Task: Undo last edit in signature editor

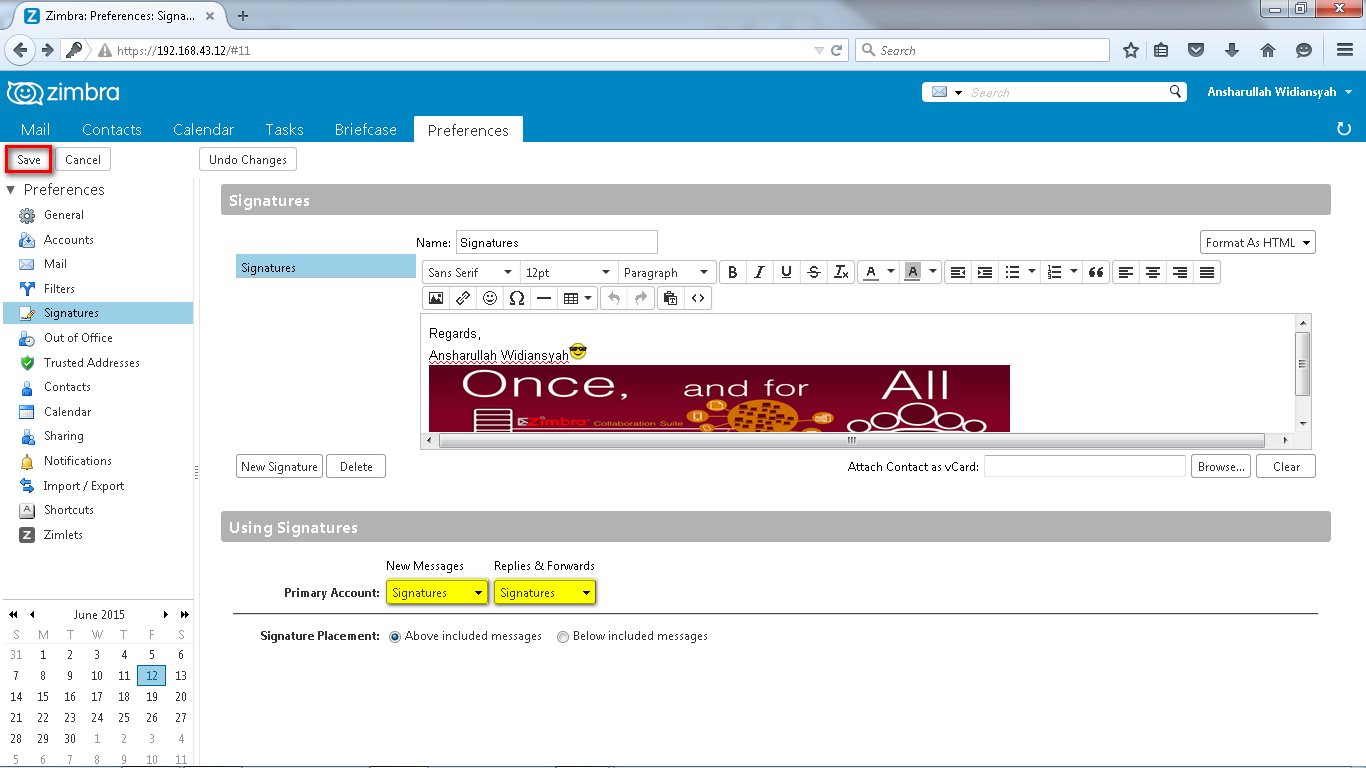Action: click(x=614, y=298)
